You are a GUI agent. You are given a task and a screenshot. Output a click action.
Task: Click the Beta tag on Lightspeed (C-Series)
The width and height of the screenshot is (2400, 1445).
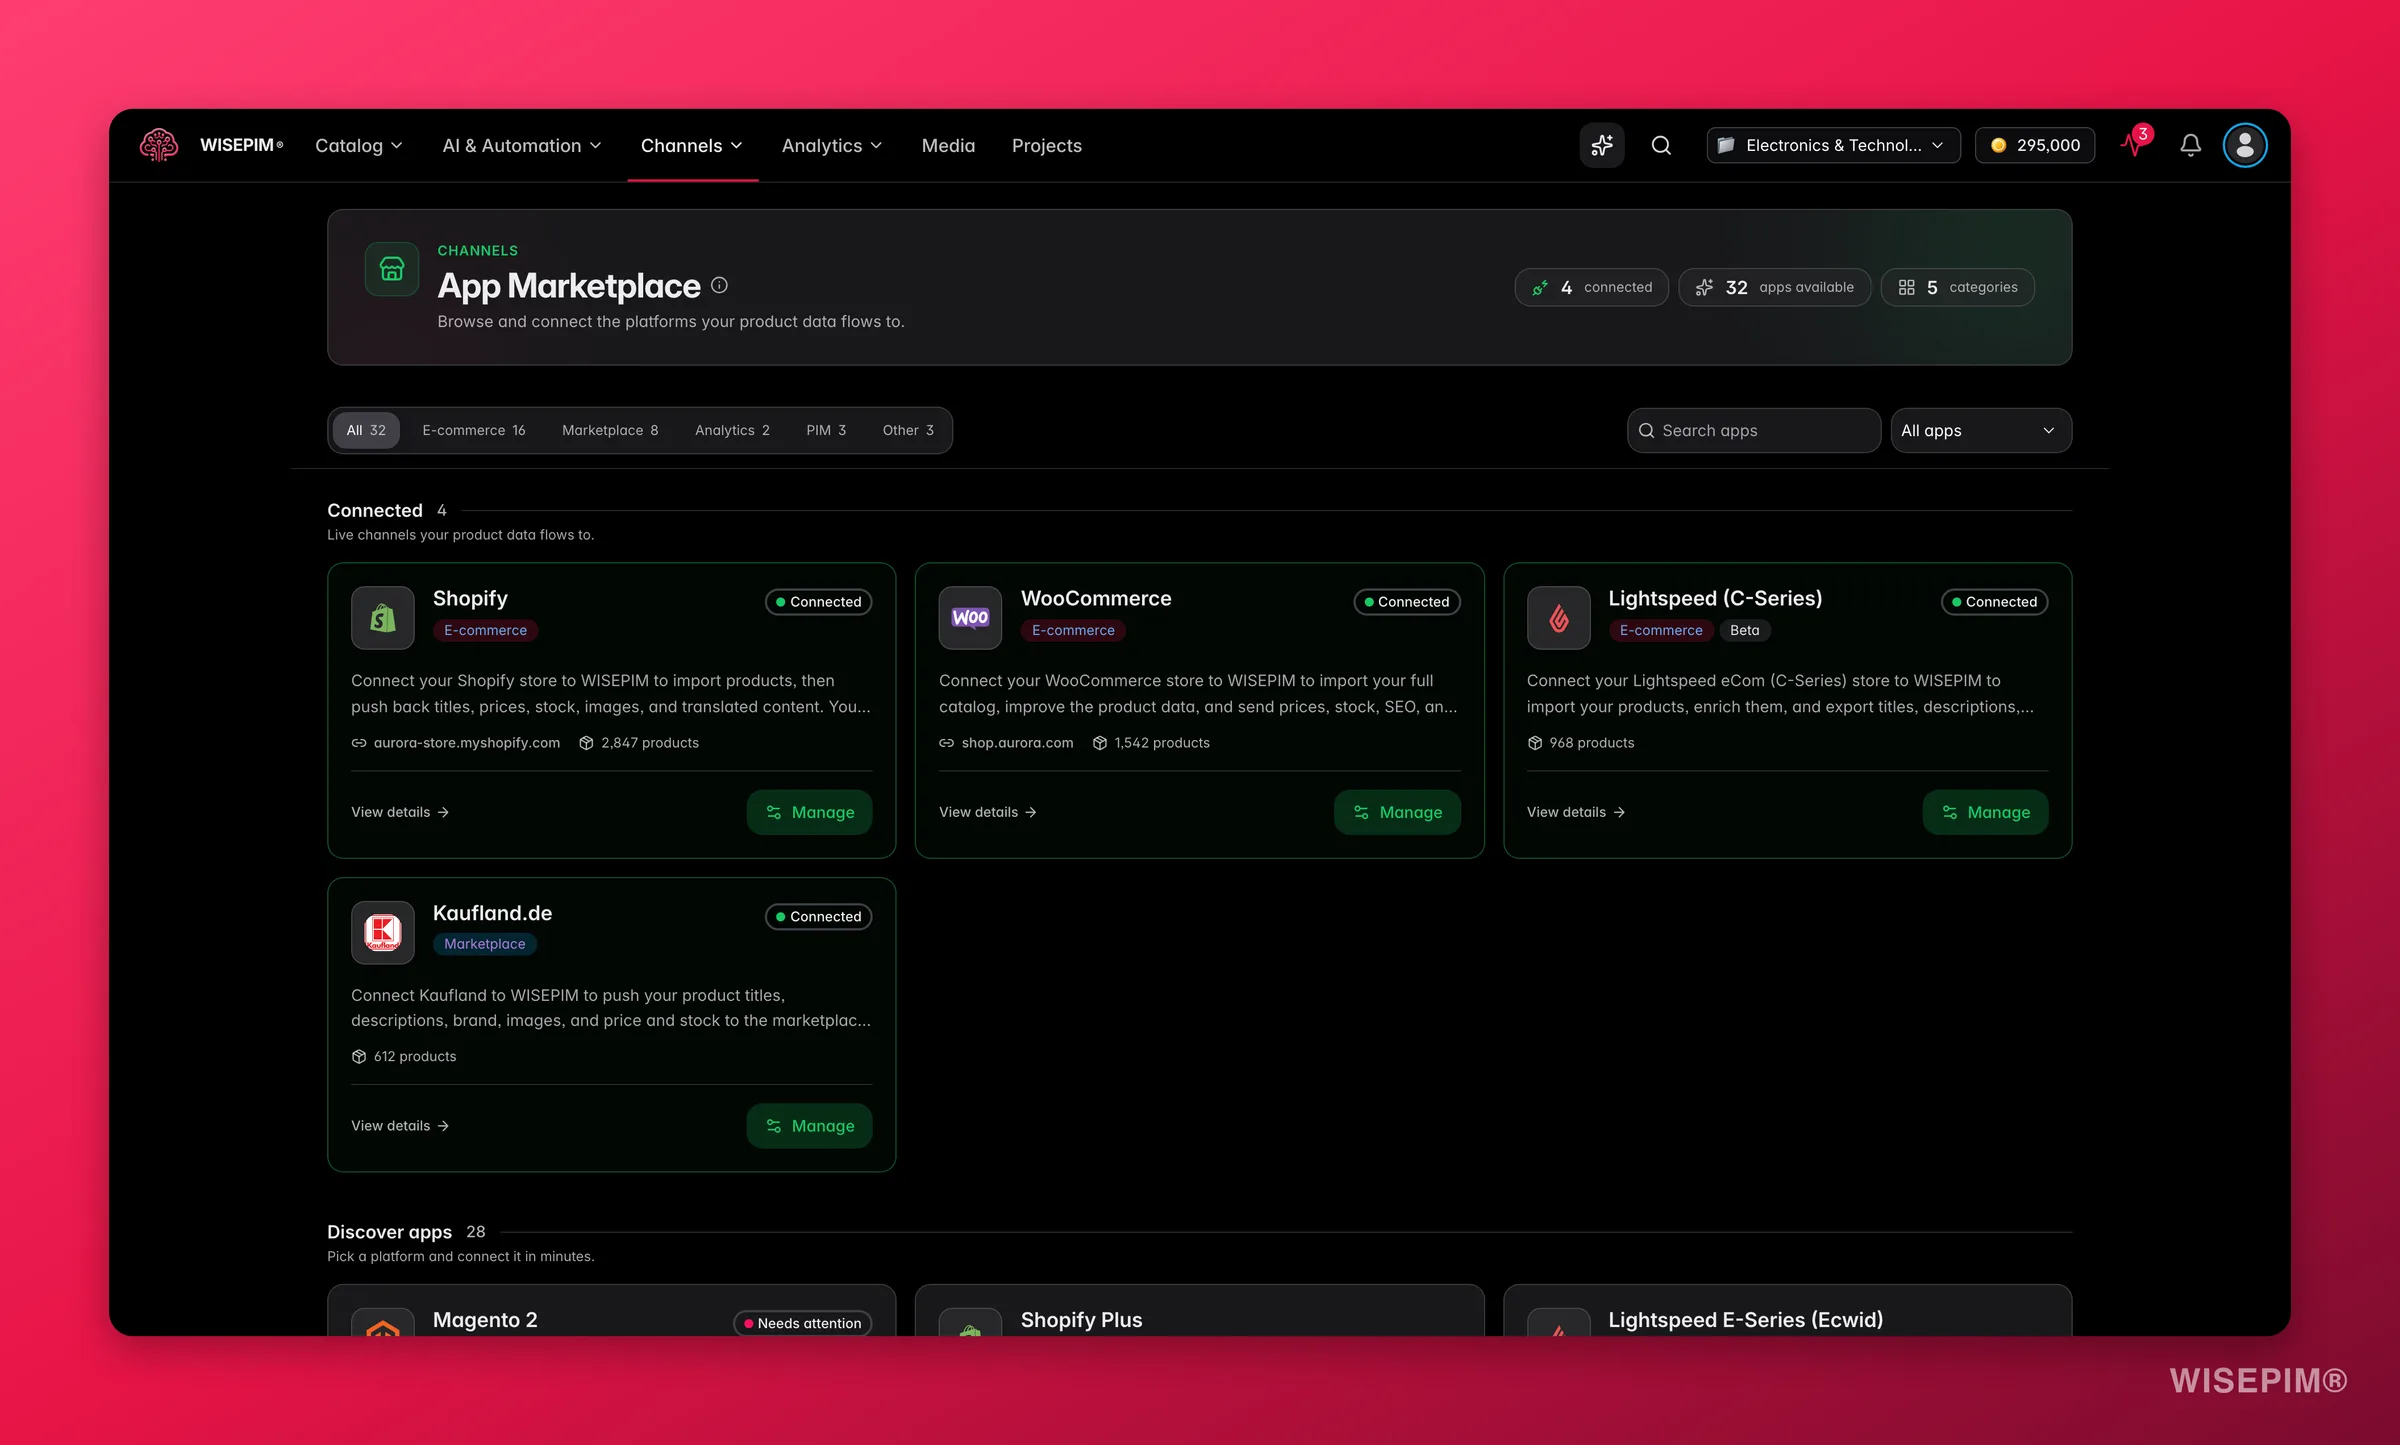tap(1745, 630)
